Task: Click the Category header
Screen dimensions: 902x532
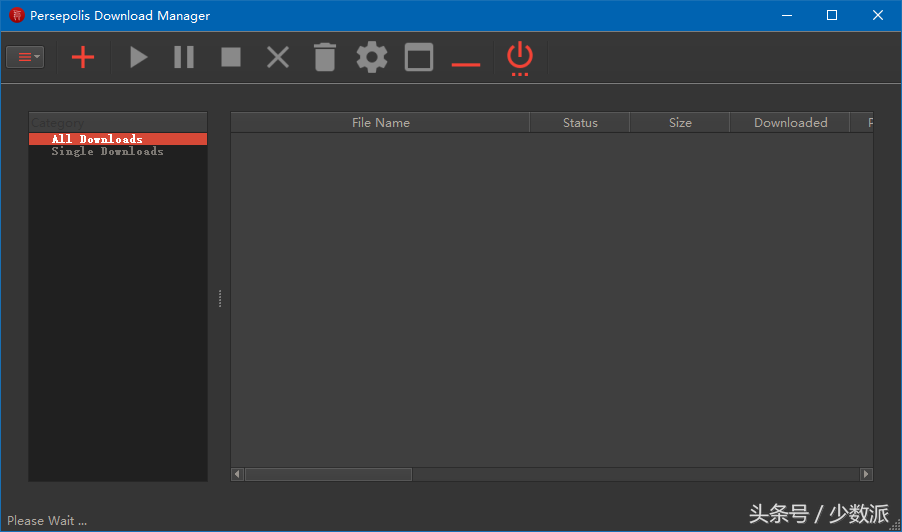Action: click(x=118, y=123)
